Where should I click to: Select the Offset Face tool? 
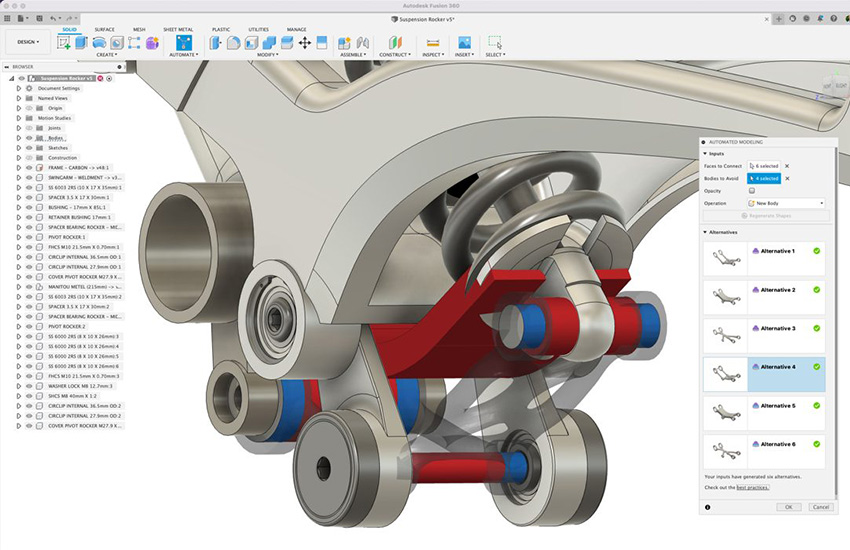point(287,43)
